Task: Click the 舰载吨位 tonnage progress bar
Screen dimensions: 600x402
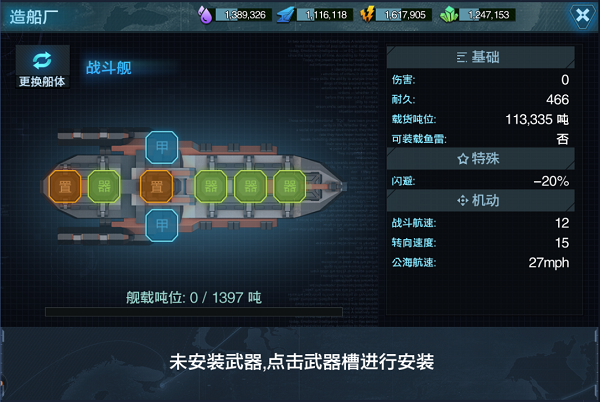Action: click(x=194, y=312)
